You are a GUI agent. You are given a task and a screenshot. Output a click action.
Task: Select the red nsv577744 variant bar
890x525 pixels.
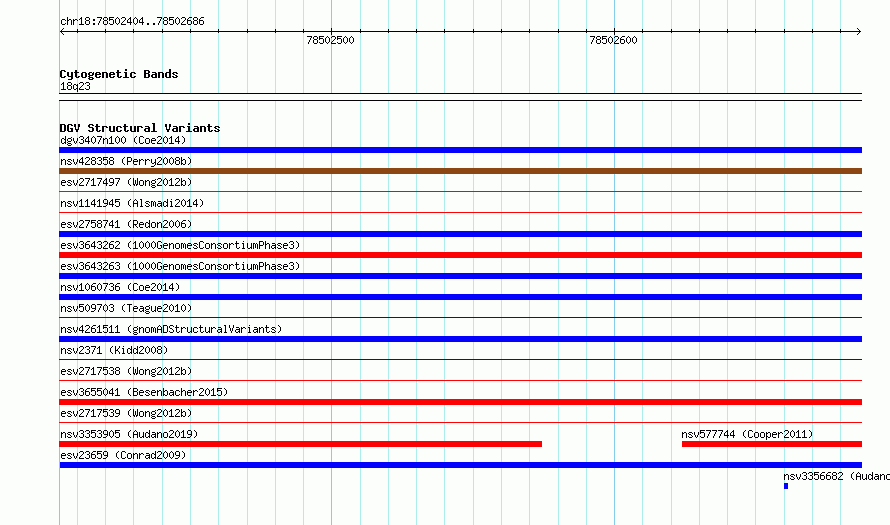pyautogui.click(x=771, y=444)
